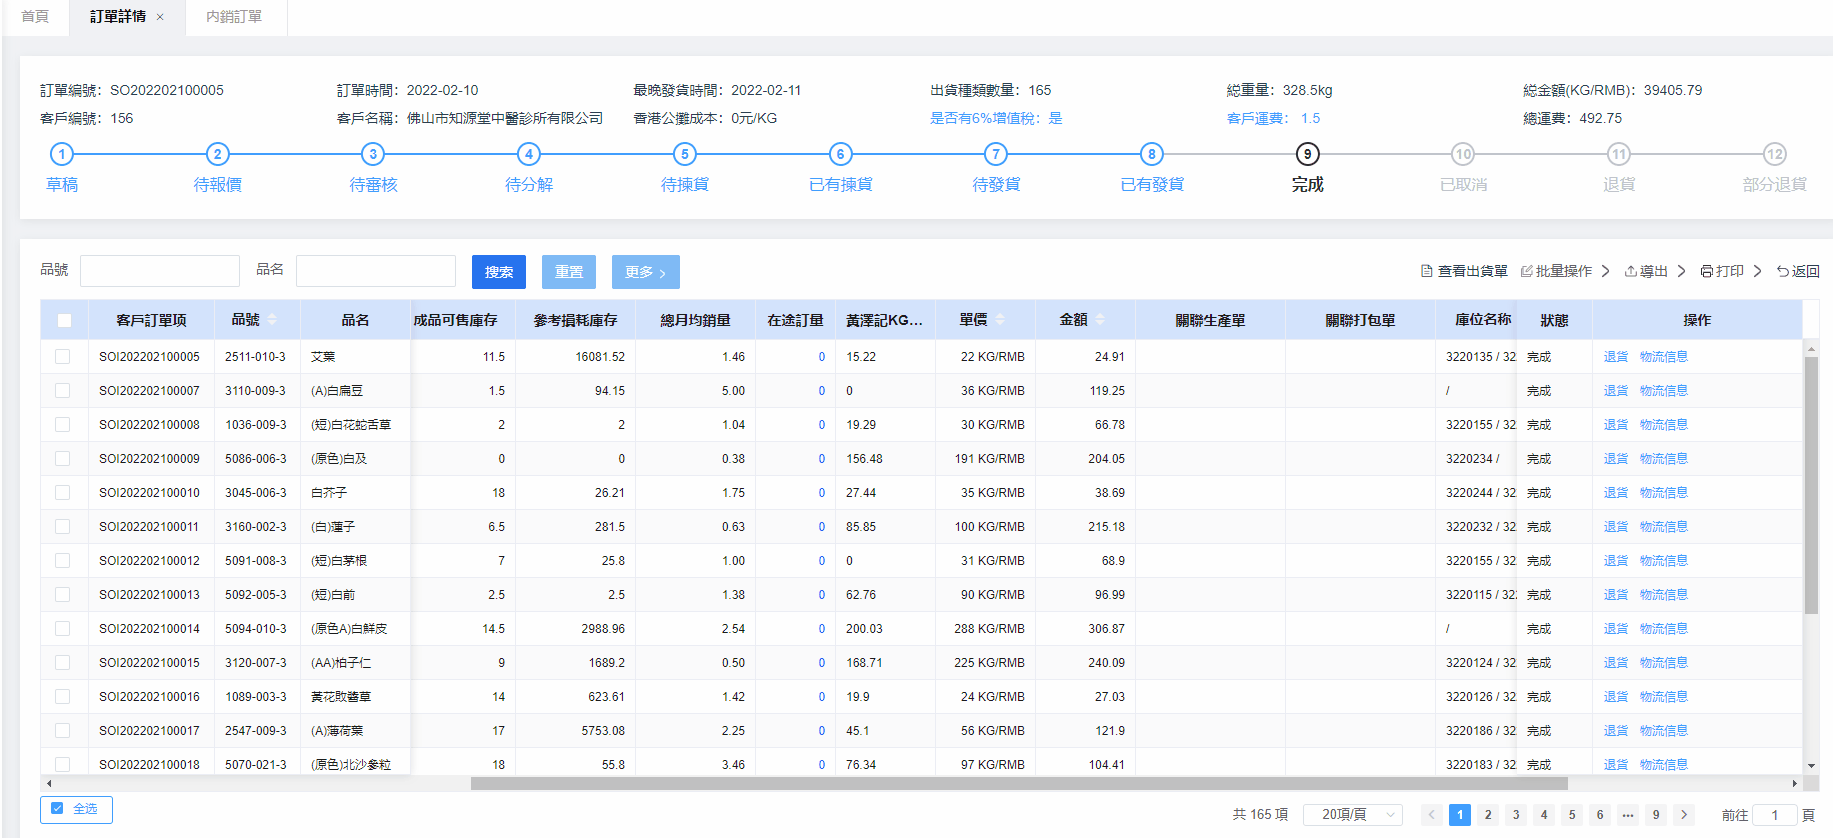
Task: Click the 批量操作 edit icon
Action: click(x=1526, y=271)
